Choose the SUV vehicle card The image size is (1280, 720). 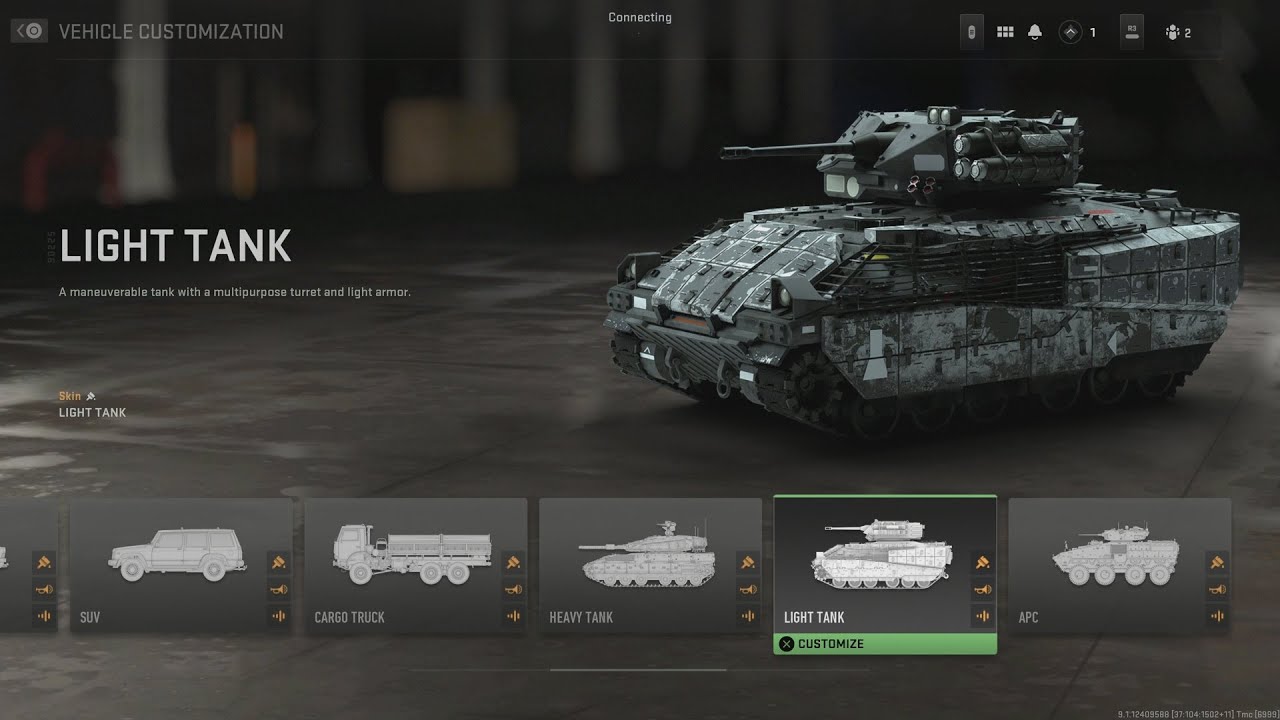click(181, 566)
